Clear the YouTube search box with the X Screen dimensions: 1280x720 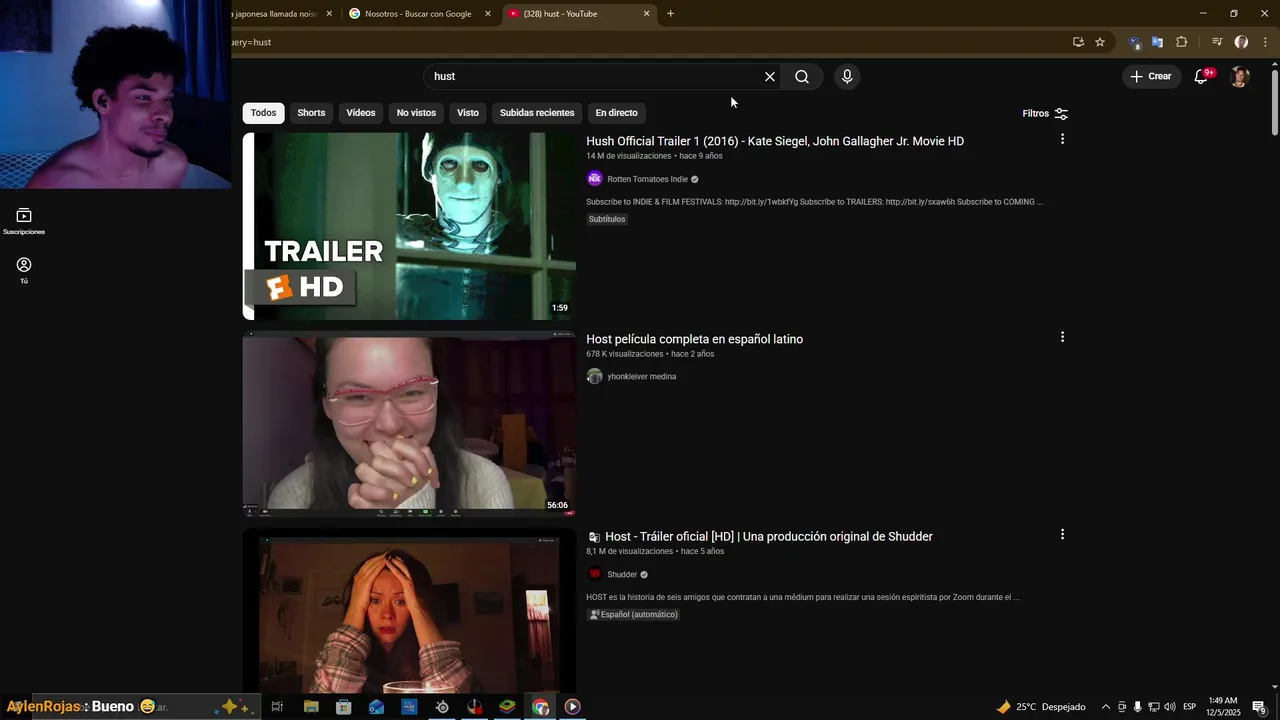click(770, 77)
